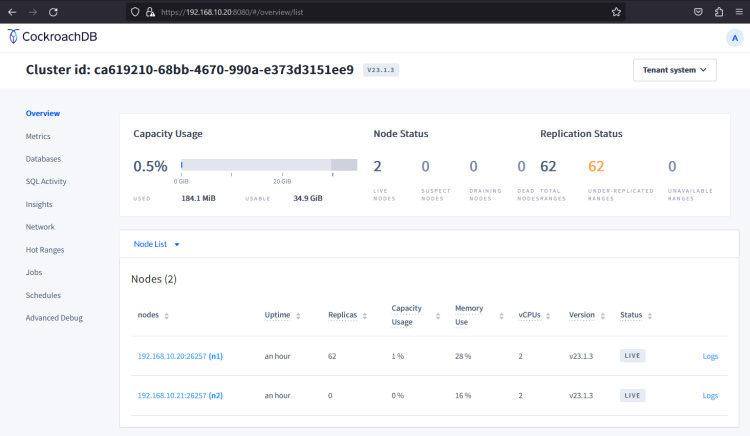
Task: Click the capacity usage bar
Action: pos(268,164)
